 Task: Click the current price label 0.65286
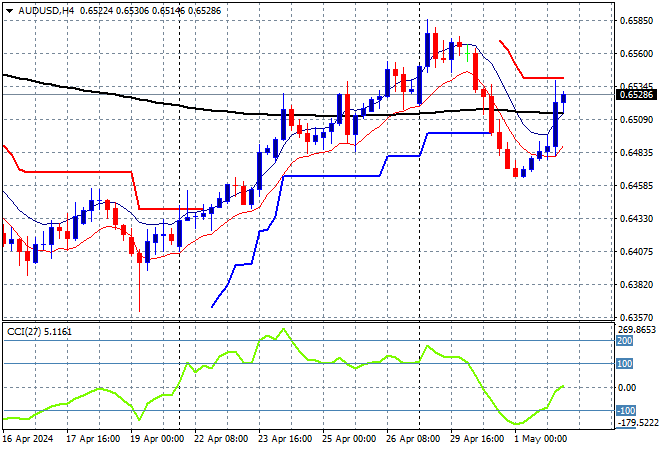[x=636, y=95]
